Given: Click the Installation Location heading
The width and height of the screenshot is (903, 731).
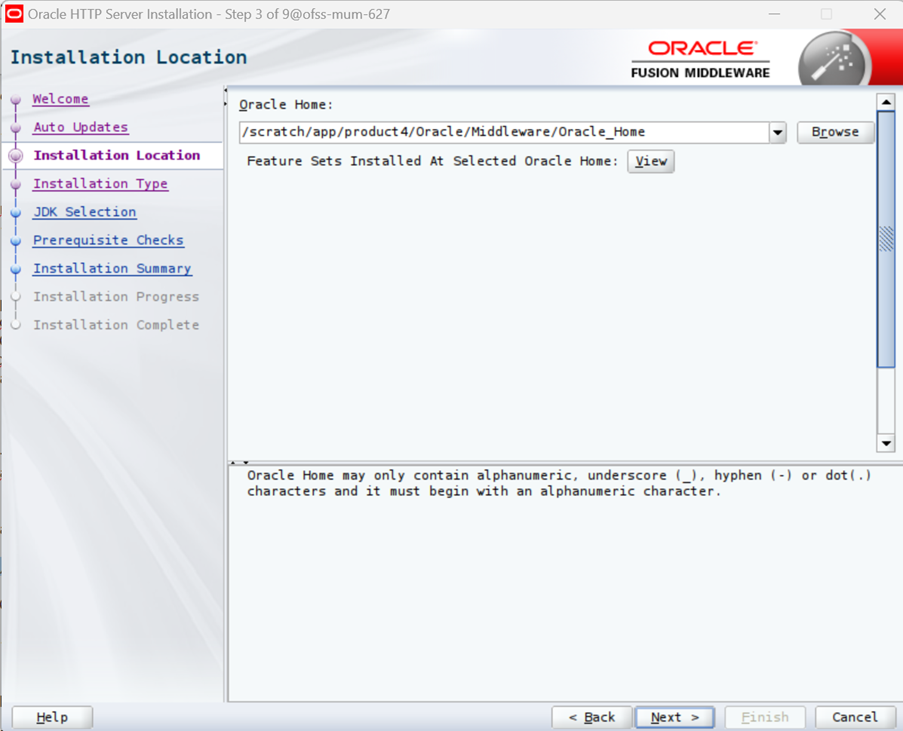Looking at the screenshot, I should [x=128, y=58].
